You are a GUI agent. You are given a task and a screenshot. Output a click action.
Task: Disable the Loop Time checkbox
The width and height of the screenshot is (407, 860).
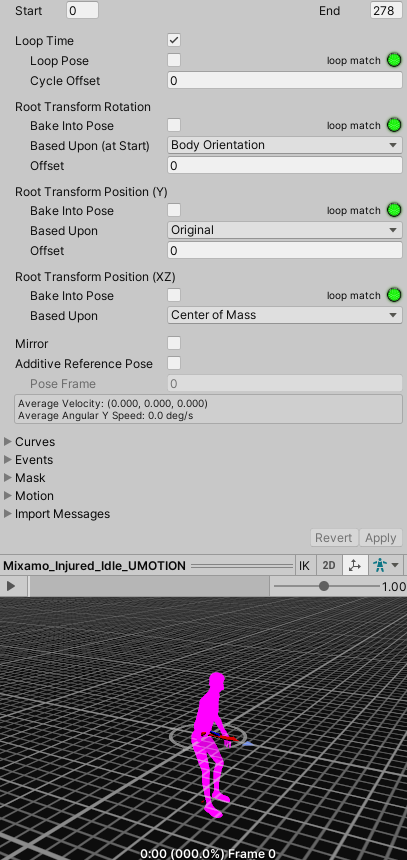click(x=174, y=40)
